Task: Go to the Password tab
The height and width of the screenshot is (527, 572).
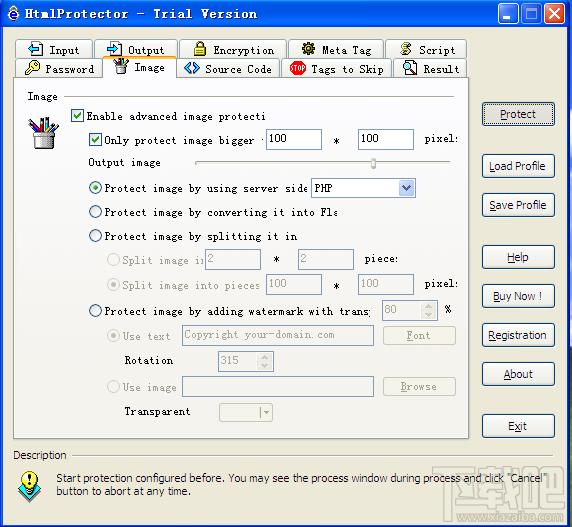Action: pyautogui.click(x=59, y=68)
